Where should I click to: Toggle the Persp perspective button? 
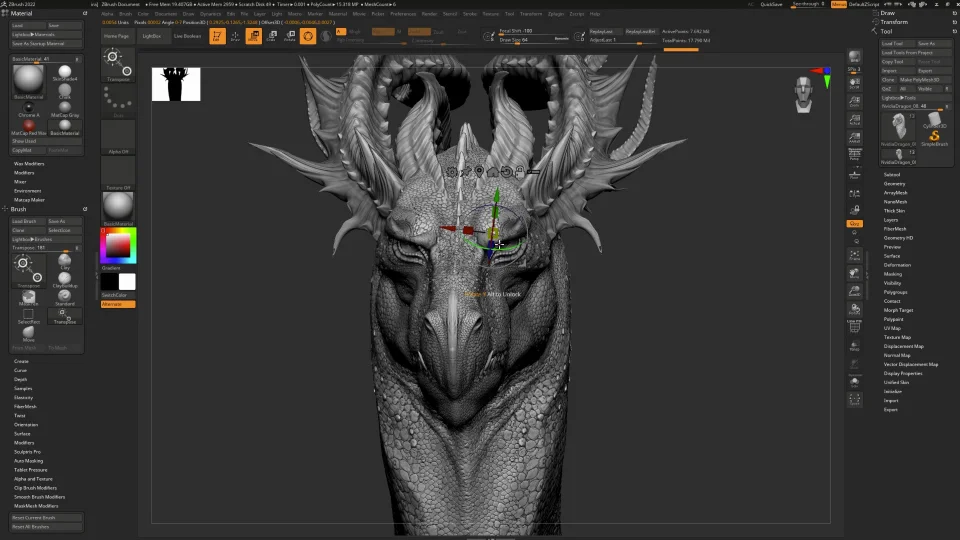855,156
